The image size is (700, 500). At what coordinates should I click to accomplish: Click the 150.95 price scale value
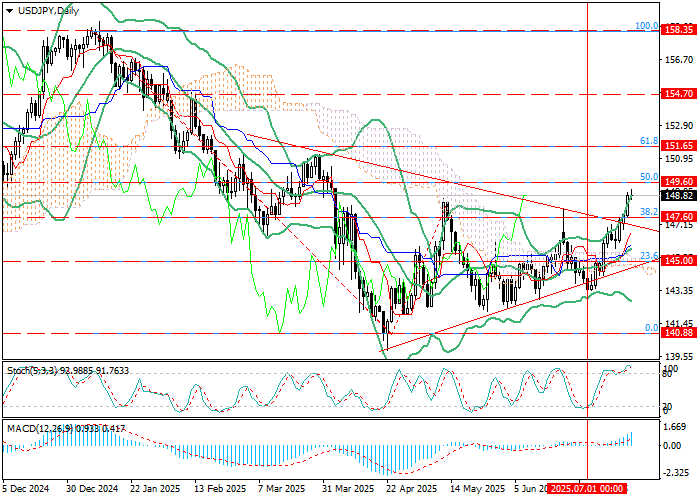(679, 158)
